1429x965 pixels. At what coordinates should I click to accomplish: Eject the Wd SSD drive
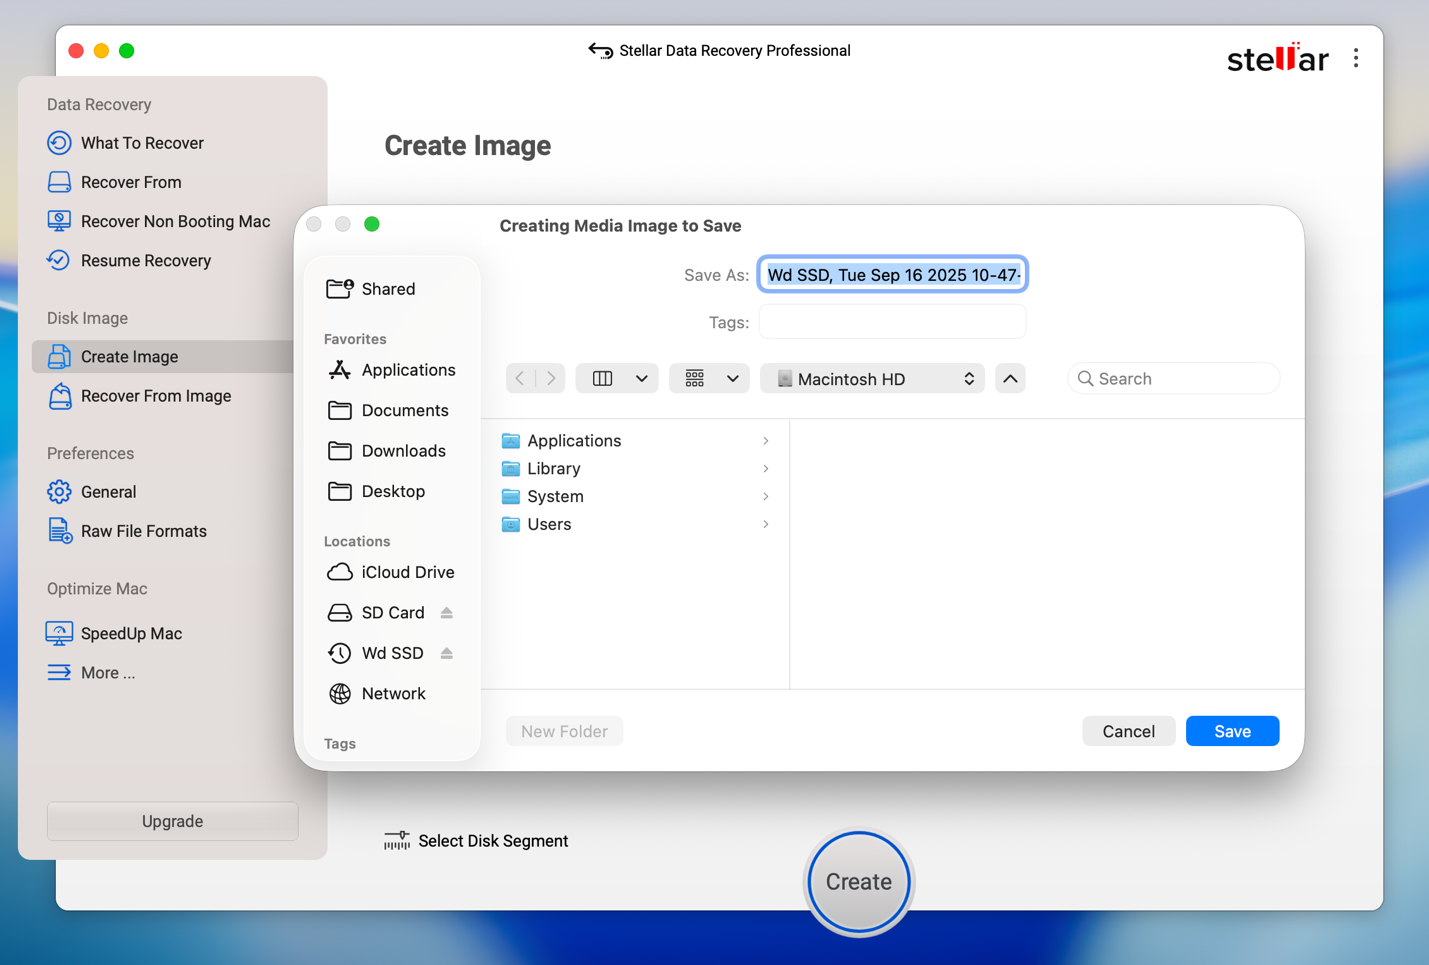pos(447,653)
